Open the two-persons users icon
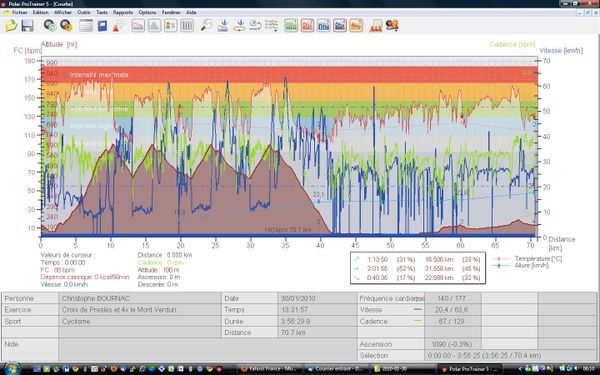The image size is (600, 375). point(392,26)
